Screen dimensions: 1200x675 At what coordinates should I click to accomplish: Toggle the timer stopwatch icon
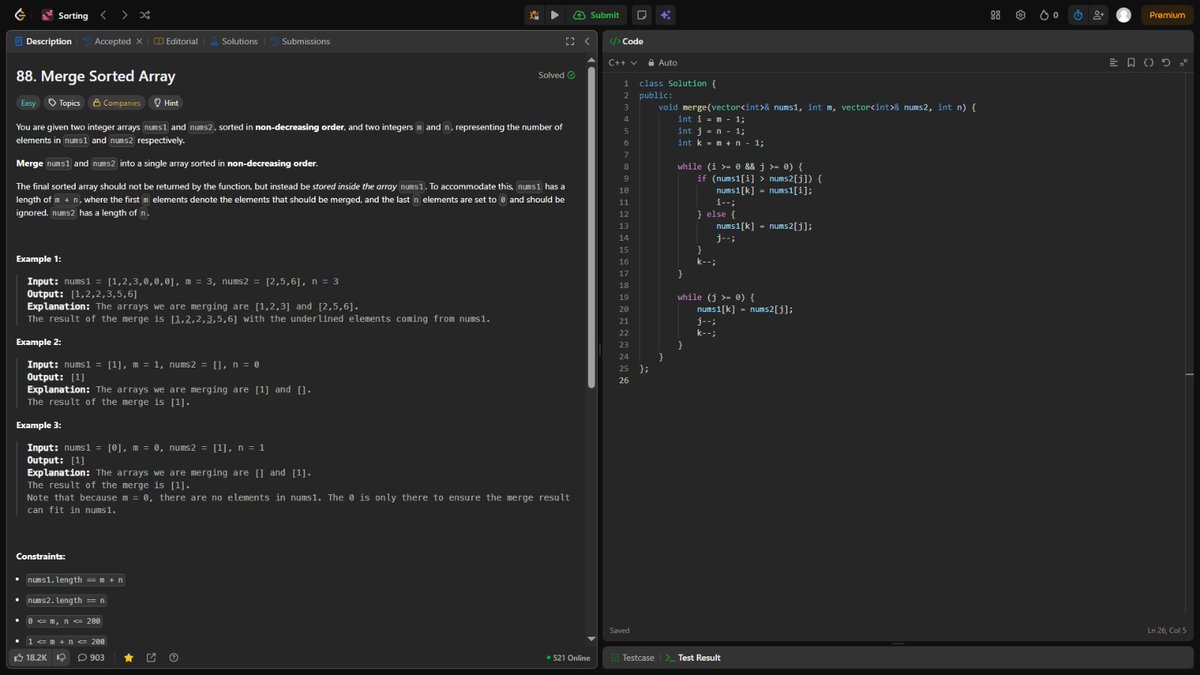(1078, 15)
